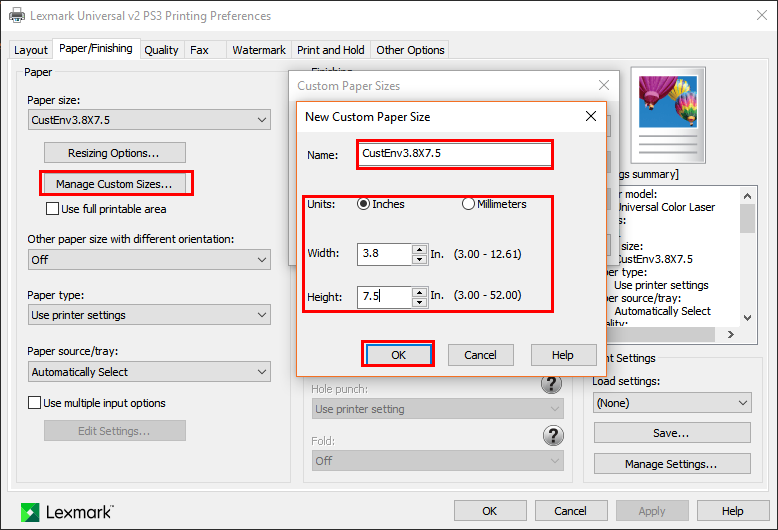778x530 pixels.
Task: Click the Resizing Options button
Action: coord(115,153)
